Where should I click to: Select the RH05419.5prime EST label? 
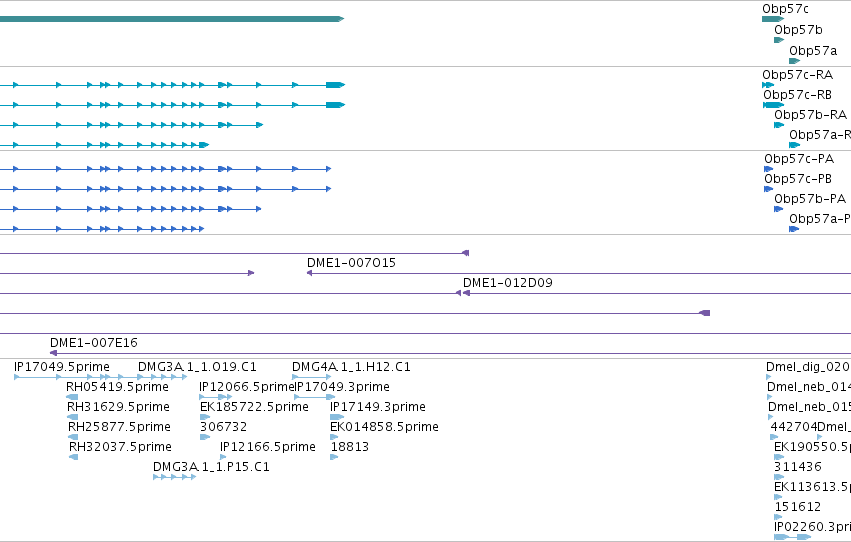point(117,387)
